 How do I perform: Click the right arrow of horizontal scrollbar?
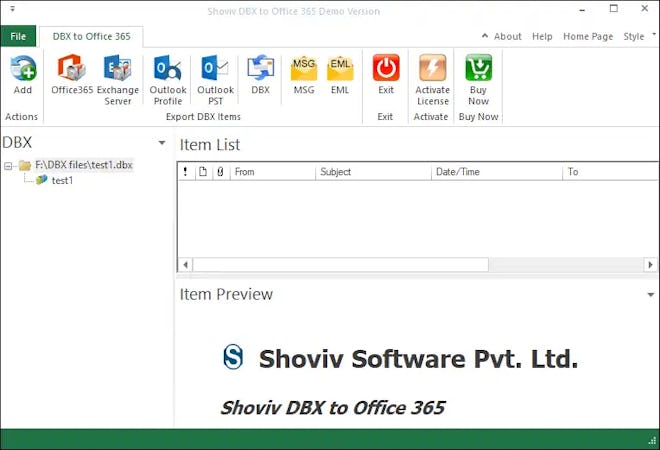[650, 265]
